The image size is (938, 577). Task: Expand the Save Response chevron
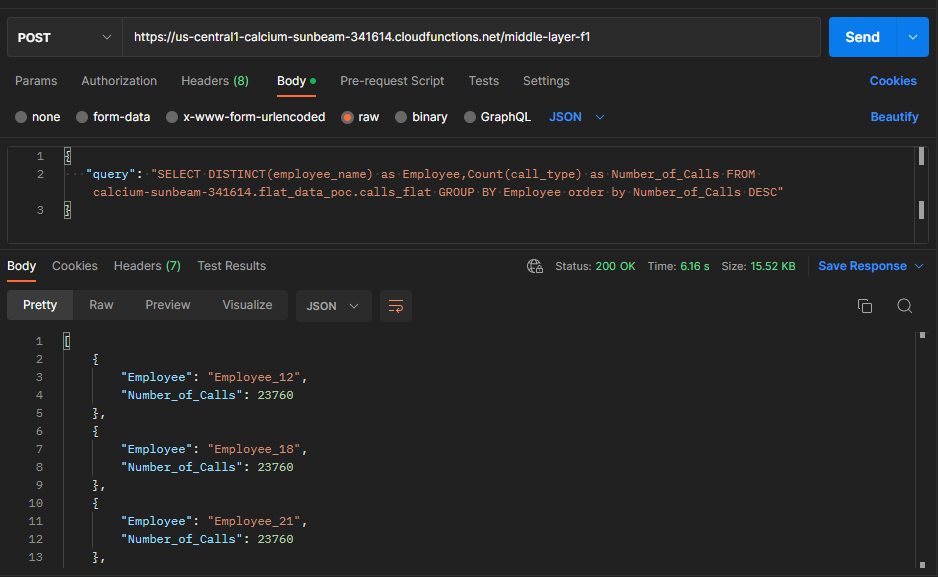[919, 266]
